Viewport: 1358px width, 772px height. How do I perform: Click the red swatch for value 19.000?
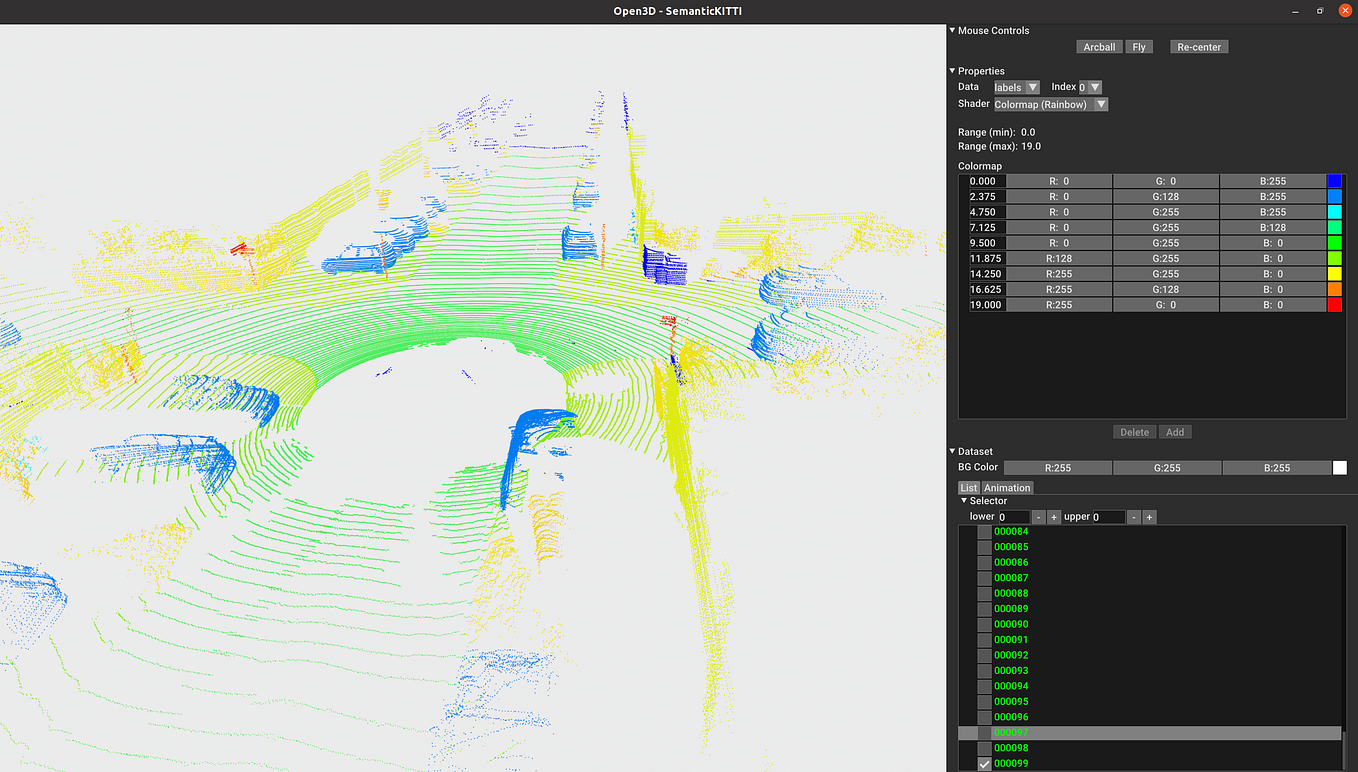pyautogui.click(x=1335, y=304)
